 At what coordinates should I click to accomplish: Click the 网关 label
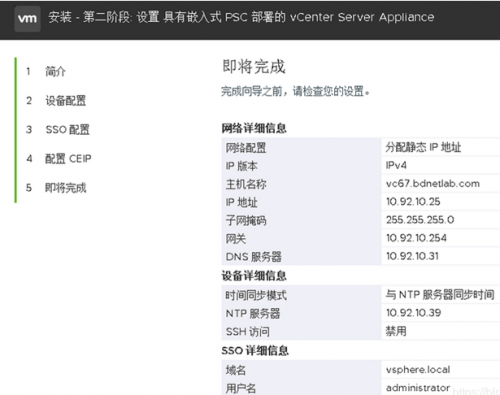coord(236,239)
